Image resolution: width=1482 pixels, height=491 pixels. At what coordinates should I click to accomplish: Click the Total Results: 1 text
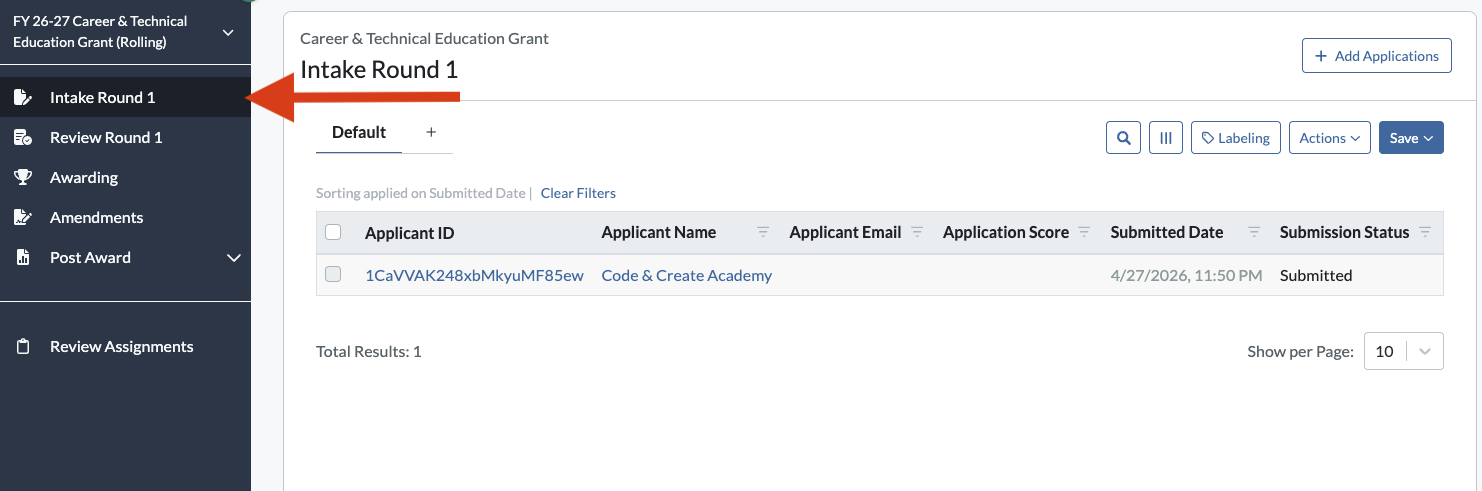(x=368, y=351)
